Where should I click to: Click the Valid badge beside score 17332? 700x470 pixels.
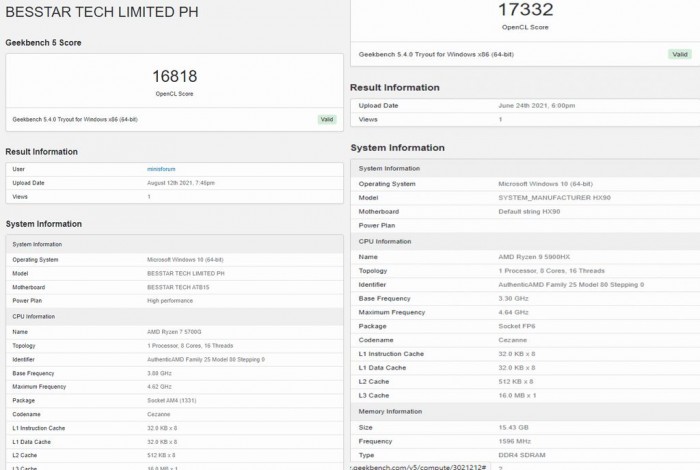pyautogui.click(x=679, y=54)
